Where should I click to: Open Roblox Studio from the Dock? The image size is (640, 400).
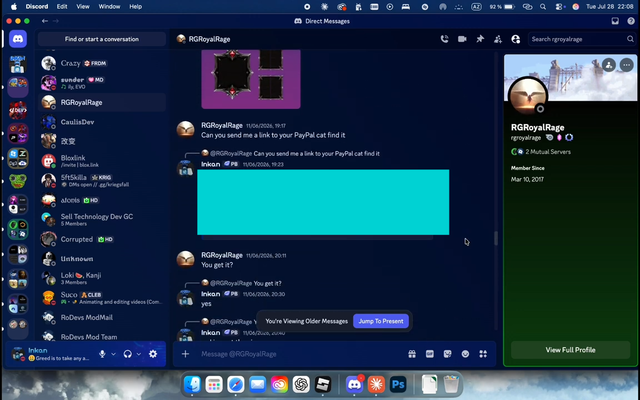[323, 384]
